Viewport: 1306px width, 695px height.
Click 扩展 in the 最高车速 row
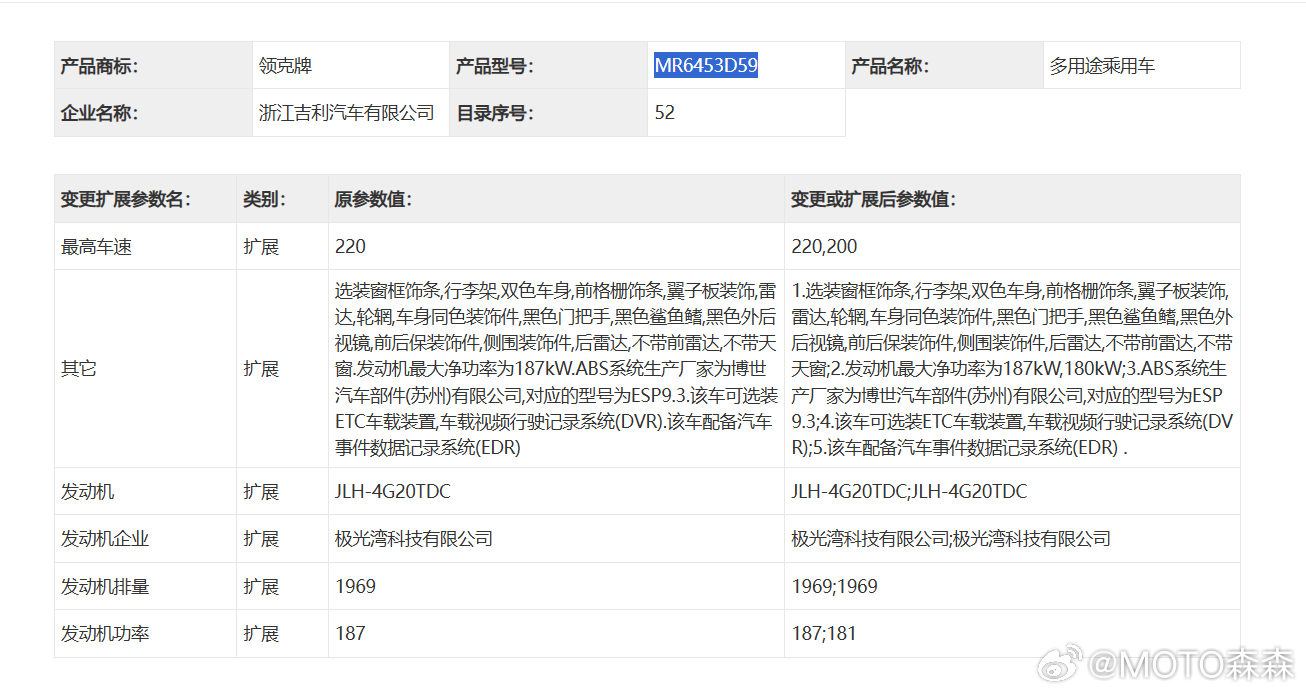tap(261, 246)
